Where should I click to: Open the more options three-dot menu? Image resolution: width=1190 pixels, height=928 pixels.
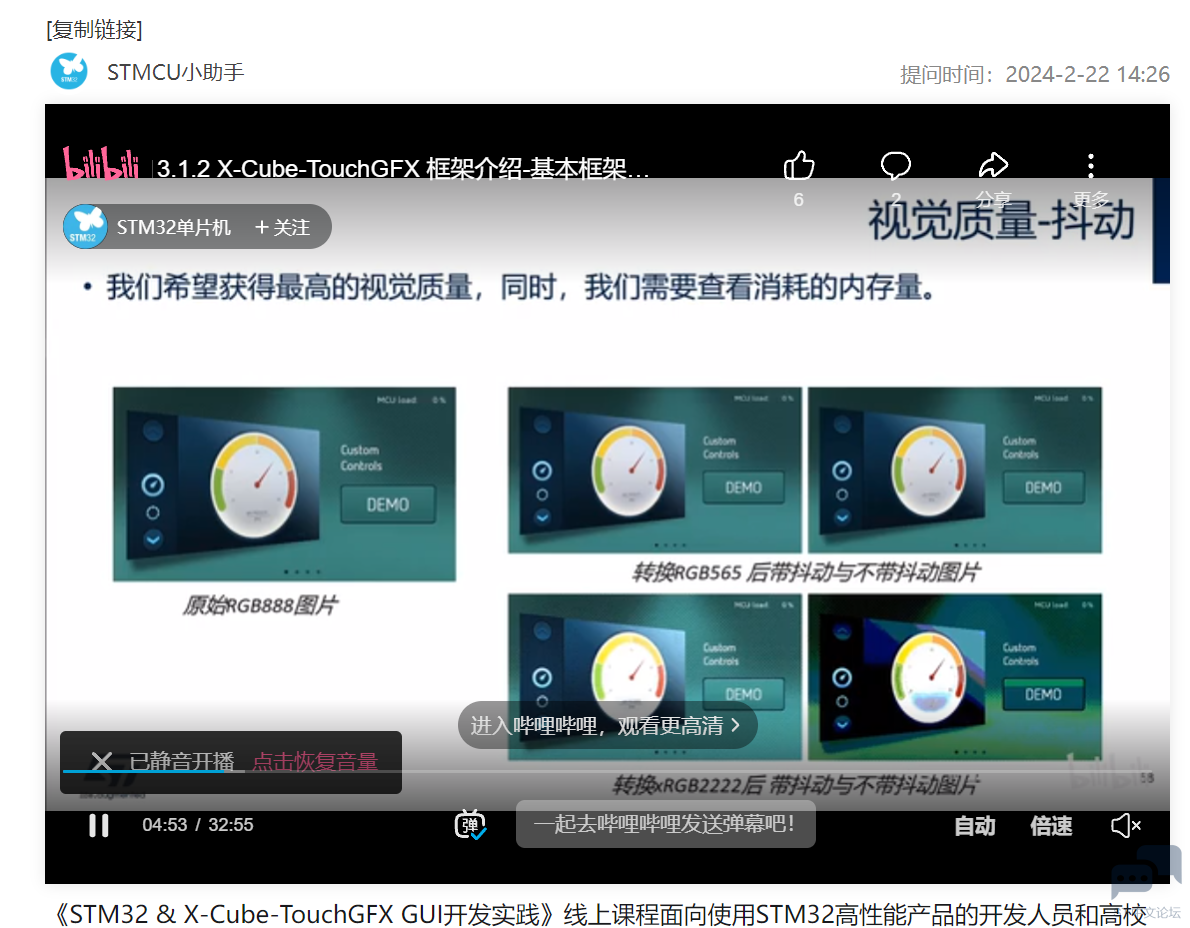(x=1091, y=165)
